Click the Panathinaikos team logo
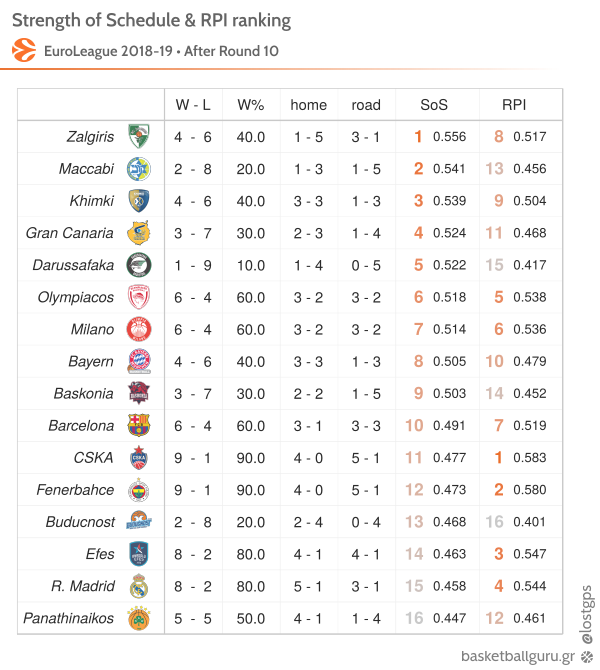The image size is (600, 670). (x=139, y=618)
